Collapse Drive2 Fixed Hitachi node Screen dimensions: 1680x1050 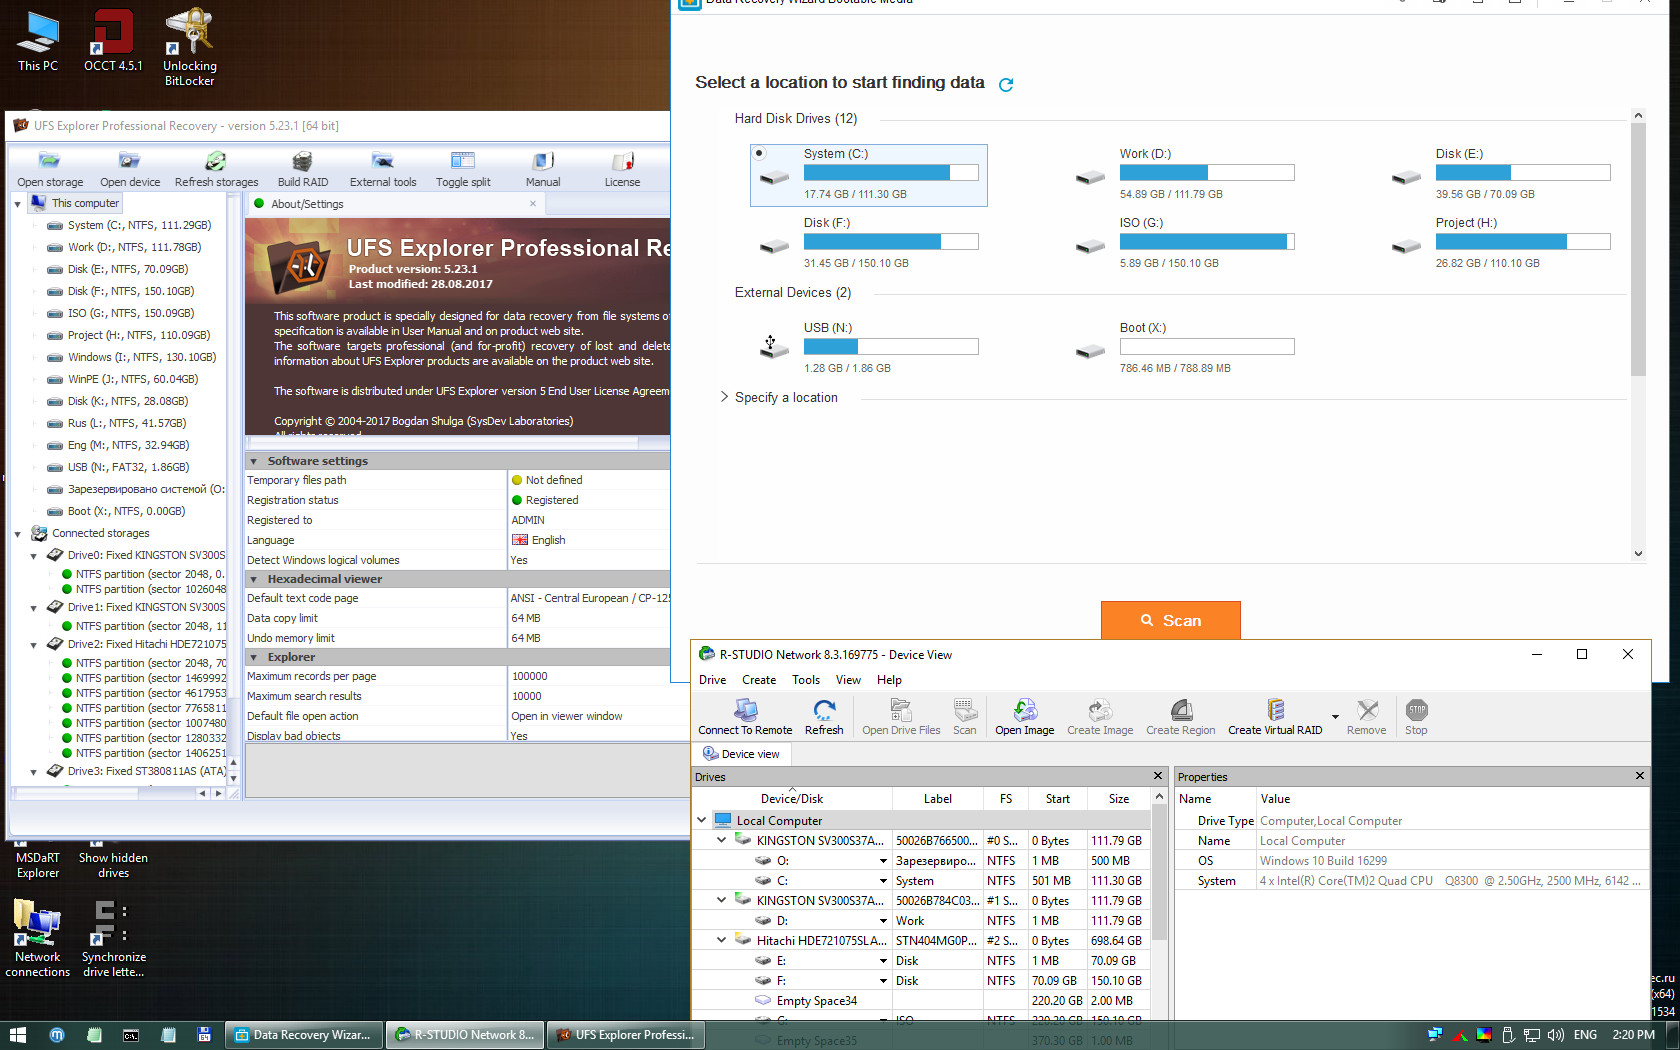click(33, 645)
